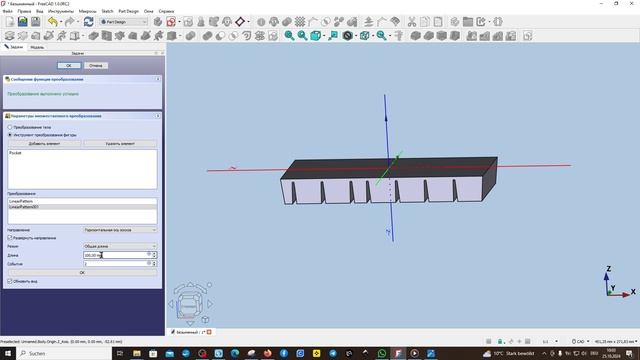Click the occurrences field stepper arrows

[x=154, y=264]
